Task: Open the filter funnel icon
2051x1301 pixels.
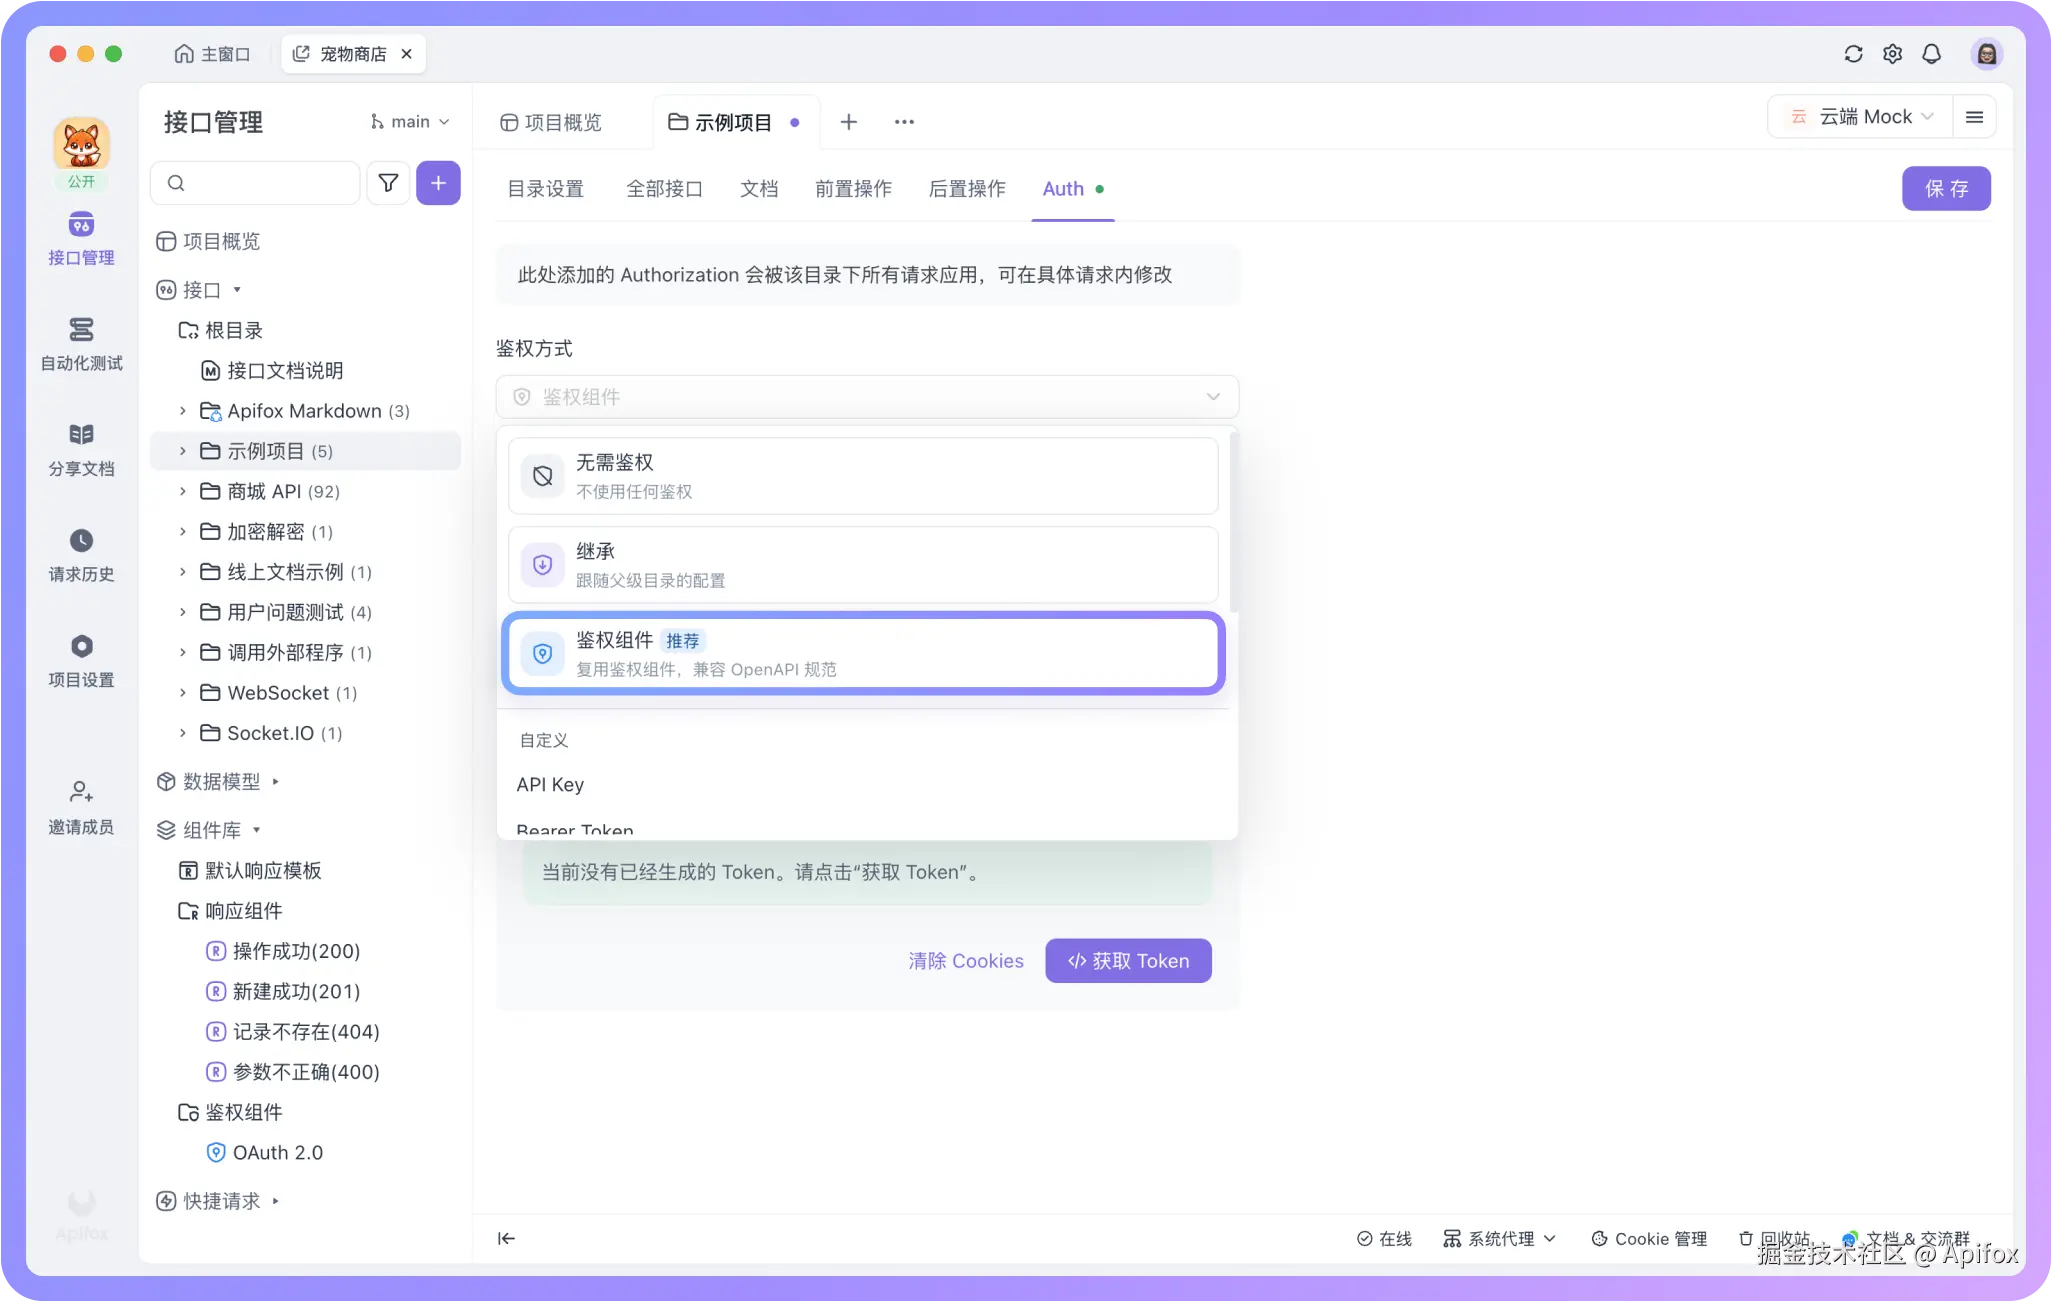Action: 388,183
